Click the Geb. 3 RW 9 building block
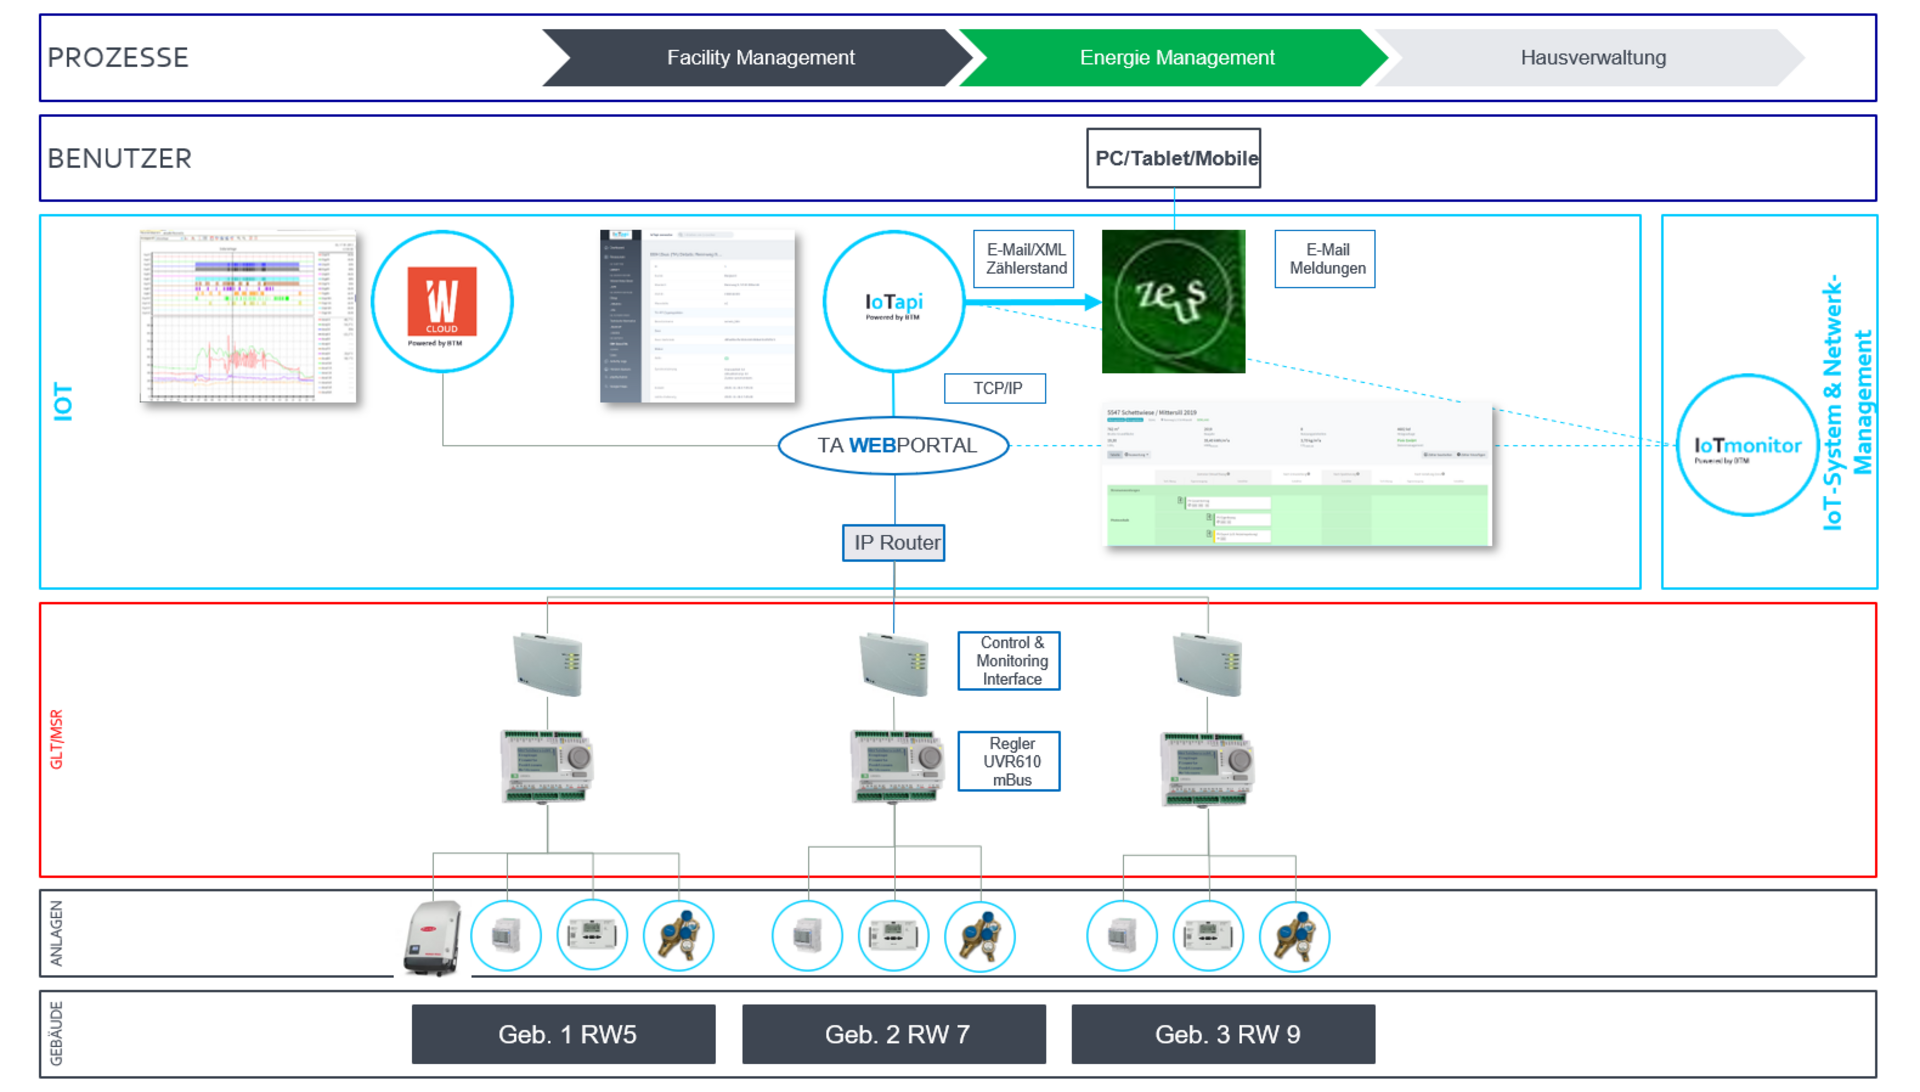 click(1223, 1034)
